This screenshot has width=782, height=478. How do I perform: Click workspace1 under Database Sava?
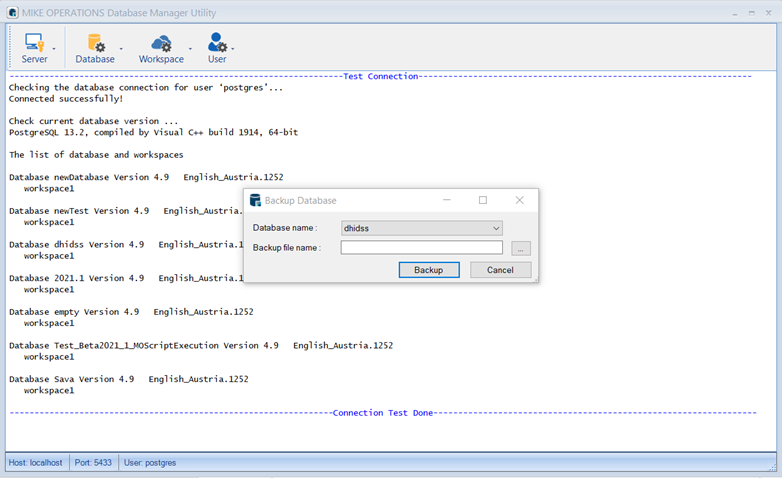click(49, 391)
